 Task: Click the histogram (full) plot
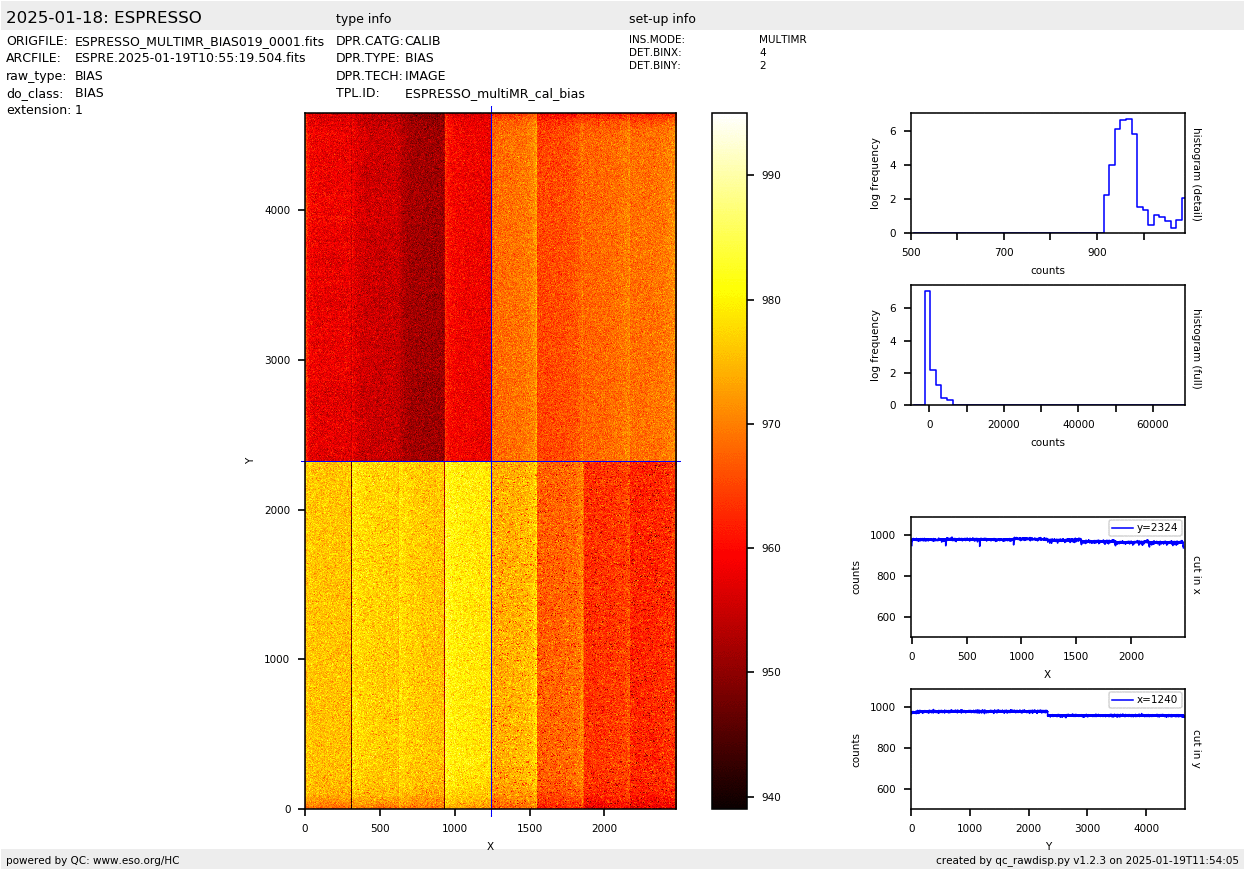1047,345
